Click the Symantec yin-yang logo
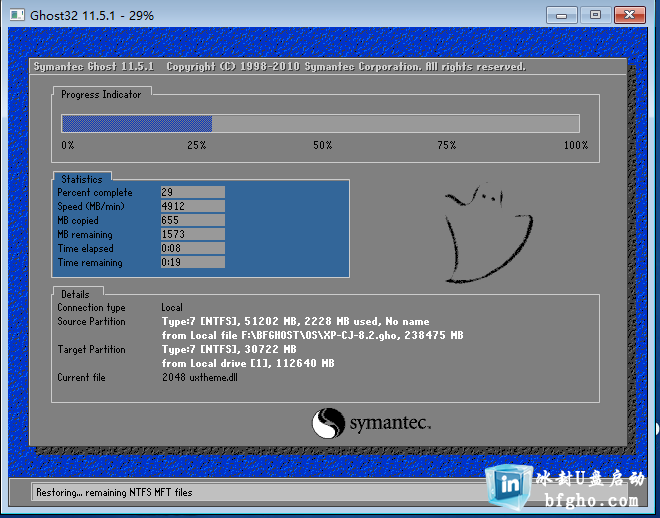The width and height of the screenshot is (660, 518). coord(328,423)
